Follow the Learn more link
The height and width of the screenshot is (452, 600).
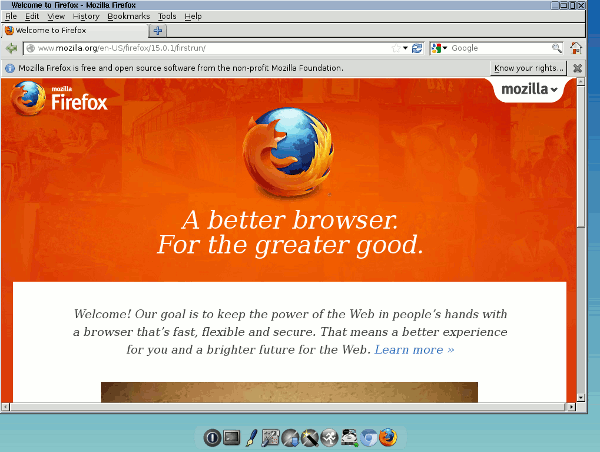414,349
